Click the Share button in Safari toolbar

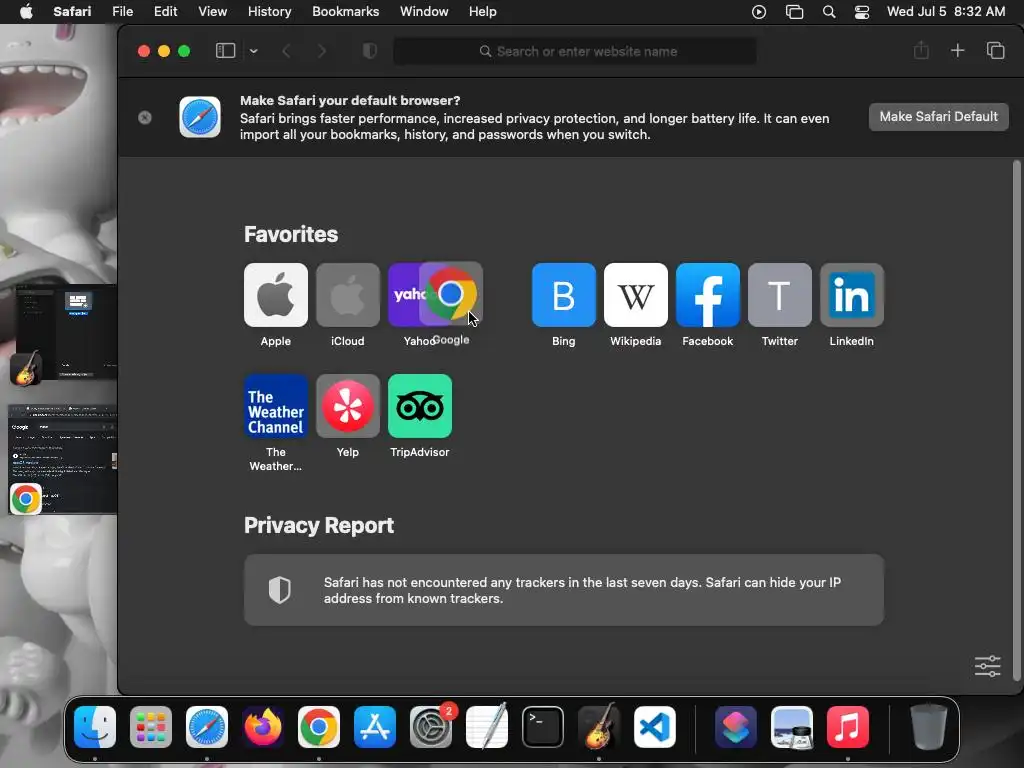coord(921,50)
